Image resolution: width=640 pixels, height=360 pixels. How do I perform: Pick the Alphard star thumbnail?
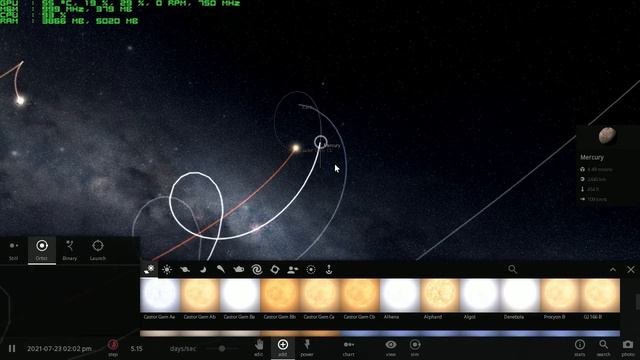click(x=440, y=296)
